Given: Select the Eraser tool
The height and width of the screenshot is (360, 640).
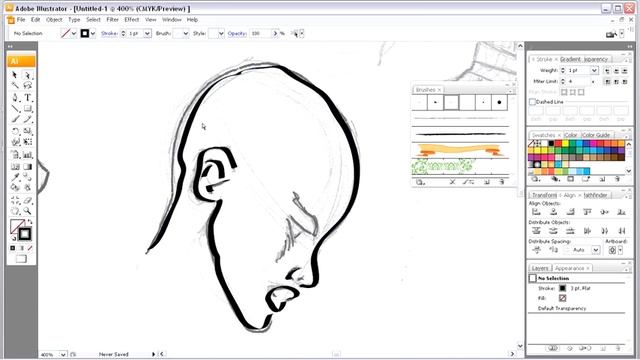Looking at the screenshot, I should point(27,200).
